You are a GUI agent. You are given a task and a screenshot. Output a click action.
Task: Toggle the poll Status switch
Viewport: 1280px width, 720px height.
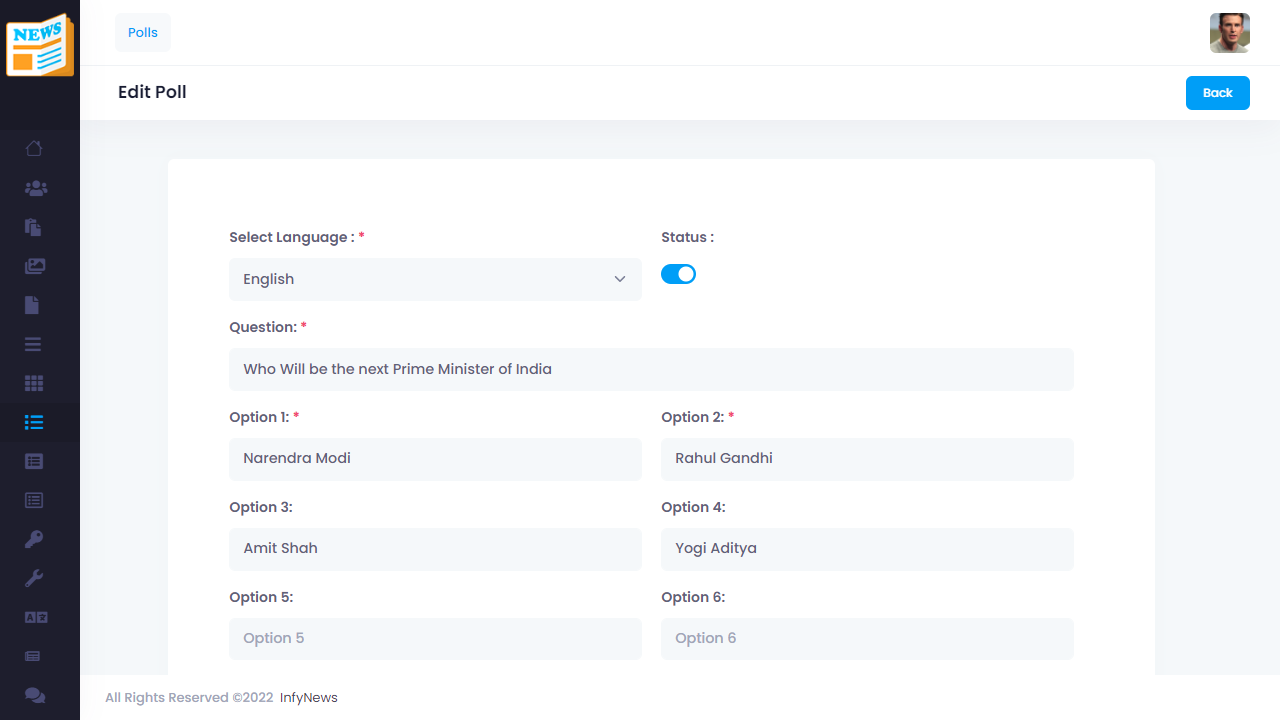coord(678,274)
